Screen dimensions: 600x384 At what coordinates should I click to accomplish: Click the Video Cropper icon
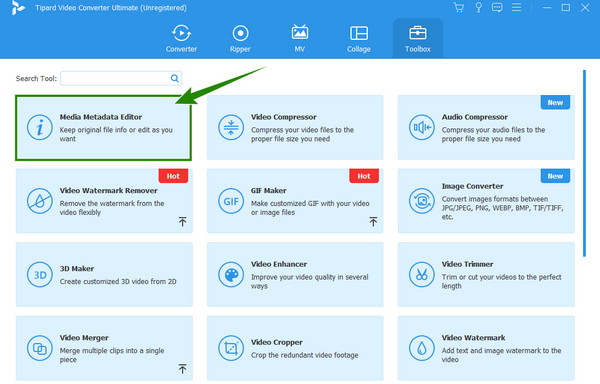[x=231, y=348]
